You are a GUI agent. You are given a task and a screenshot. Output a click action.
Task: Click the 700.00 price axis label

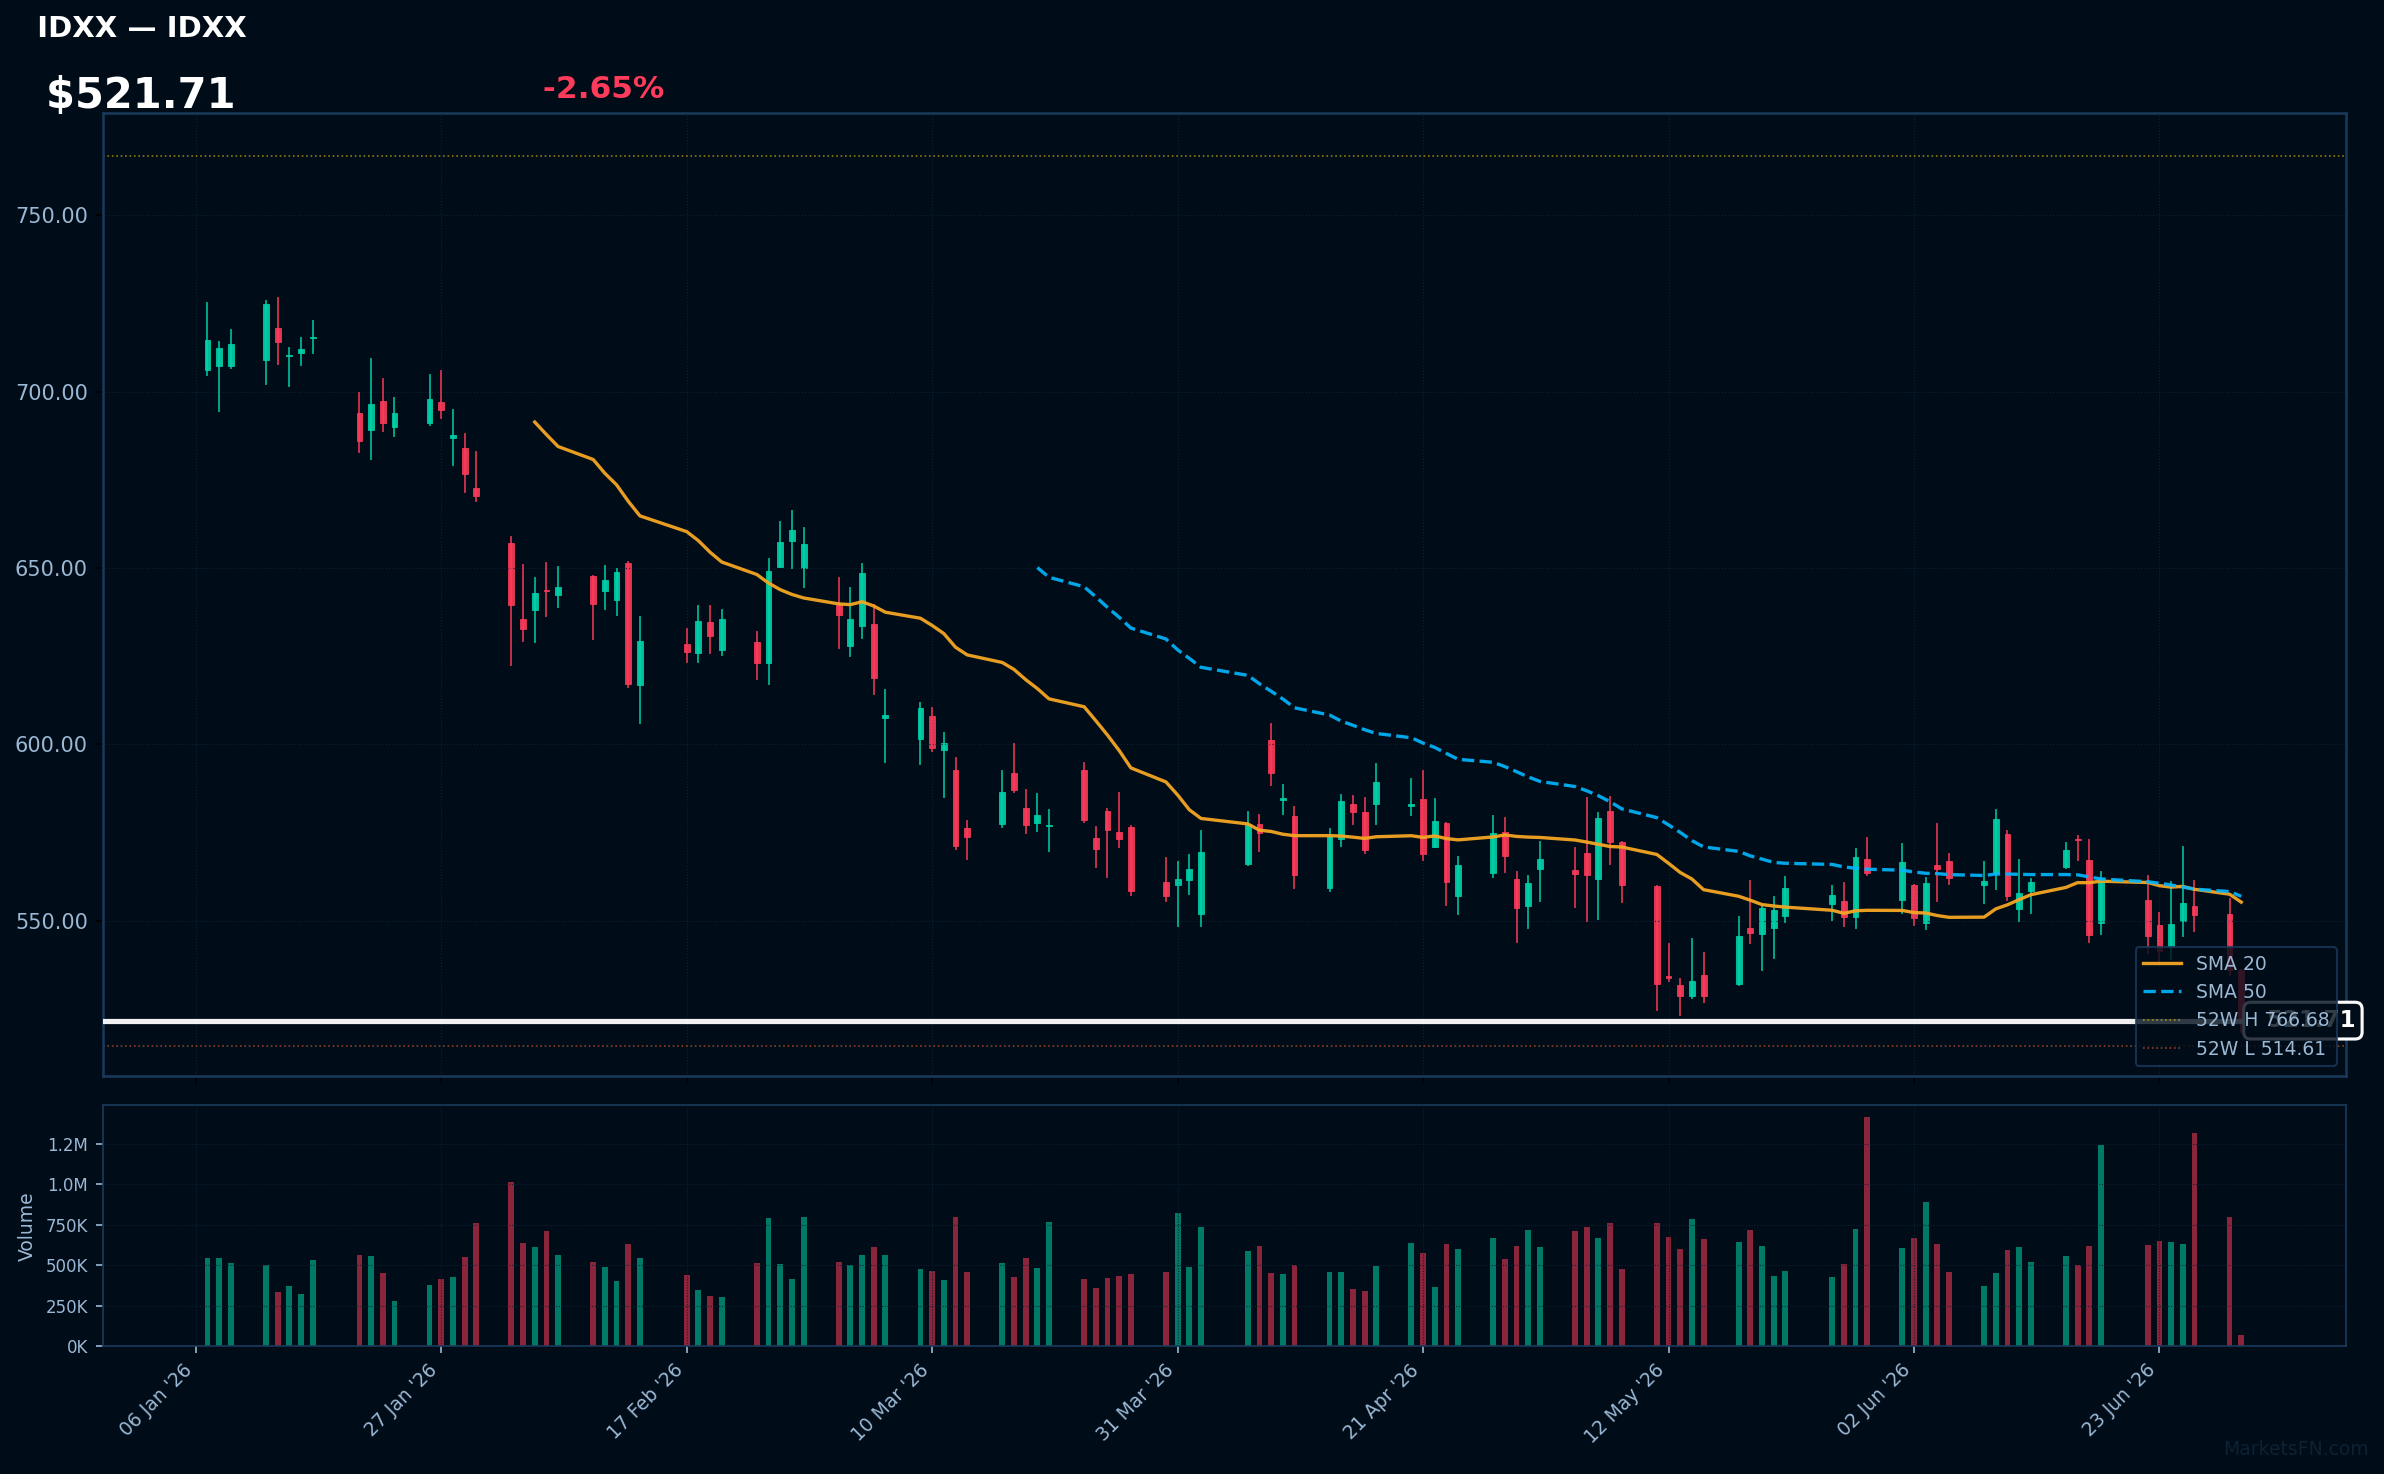pyautogui.click(x=52, y=392)
